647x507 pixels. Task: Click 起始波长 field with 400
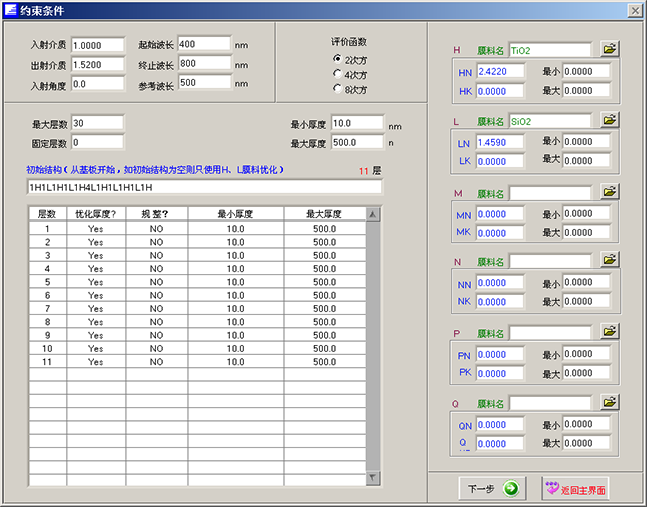(x=204, y=44)
